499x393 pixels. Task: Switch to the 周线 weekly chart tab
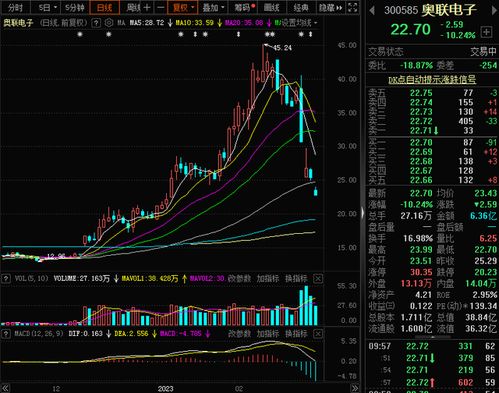tap(134, 7)
